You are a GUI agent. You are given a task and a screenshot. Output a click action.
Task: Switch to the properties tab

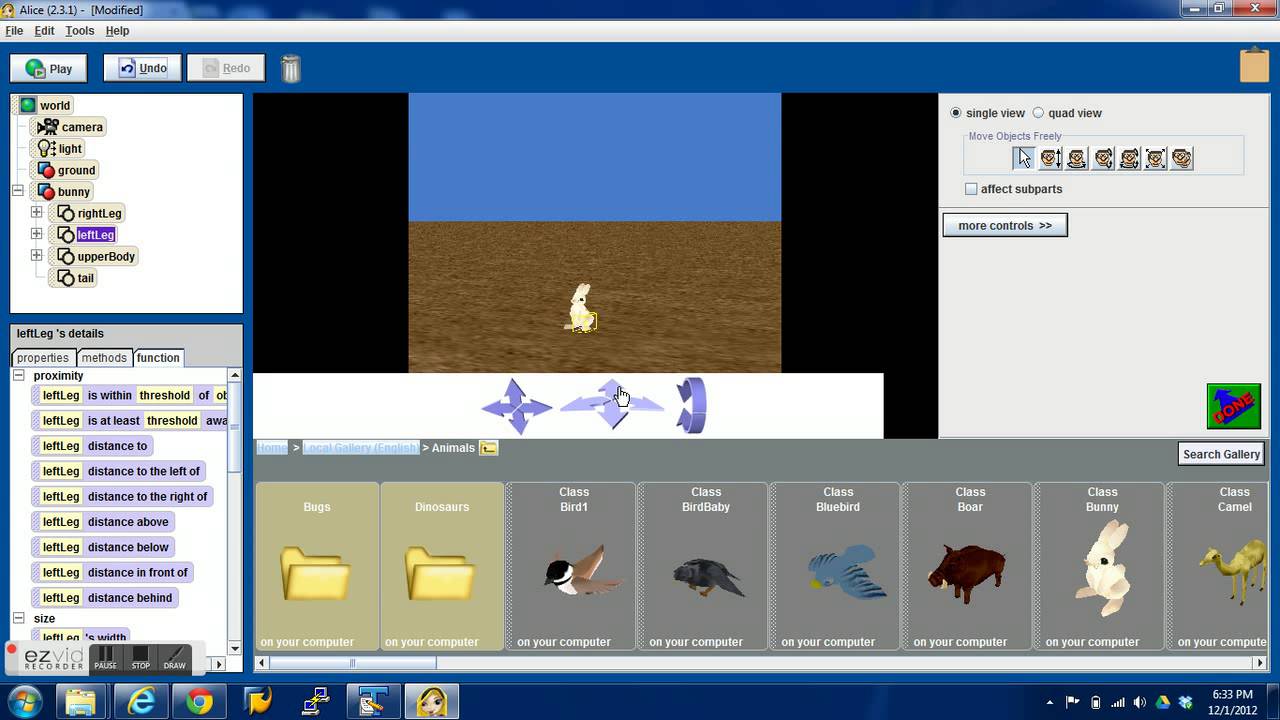[43, 358]
